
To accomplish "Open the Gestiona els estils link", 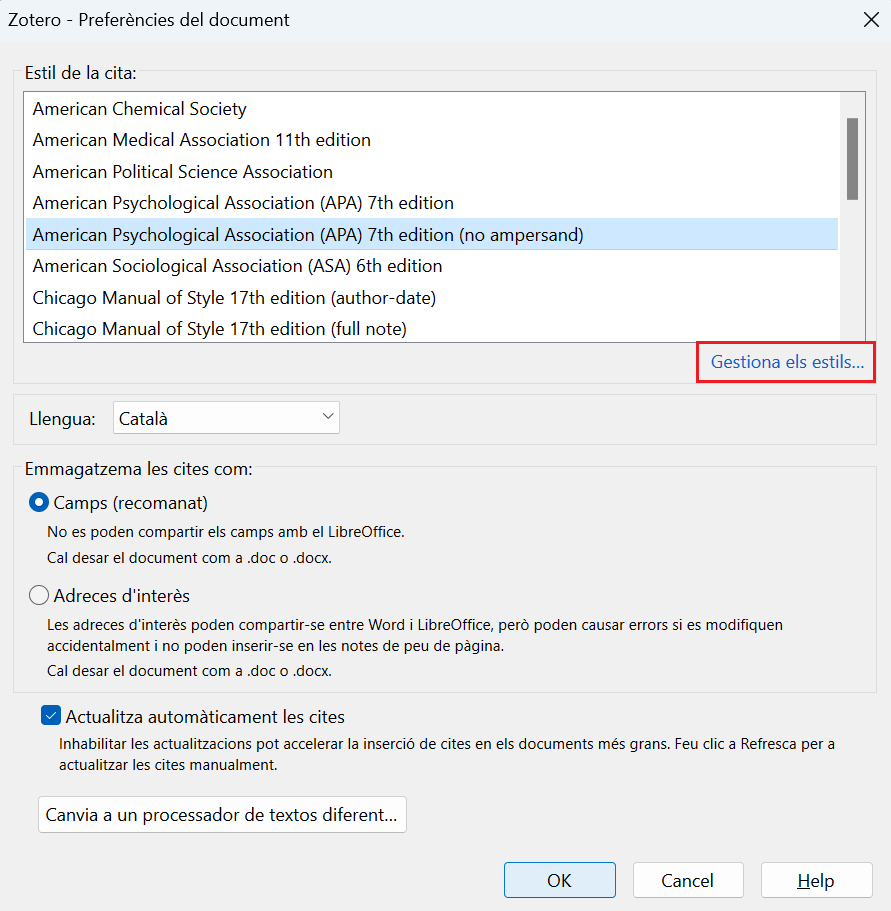I will coord(787,362).
